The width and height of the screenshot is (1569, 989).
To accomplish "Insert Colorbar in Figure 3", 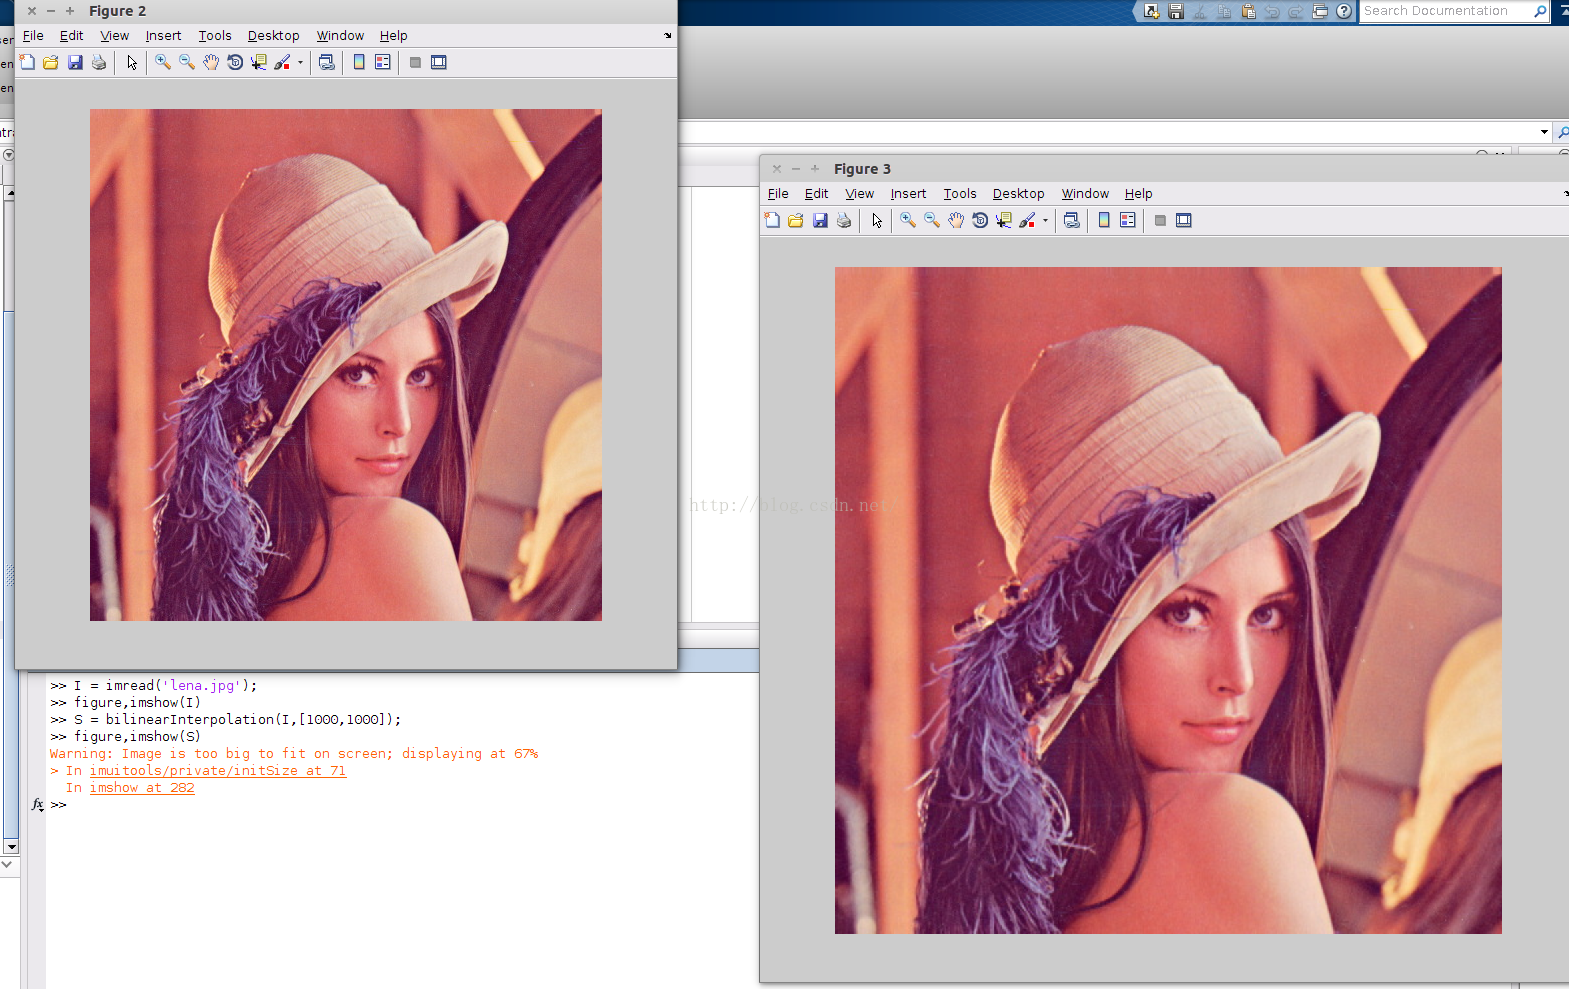I will click(x=1104, y=220).
